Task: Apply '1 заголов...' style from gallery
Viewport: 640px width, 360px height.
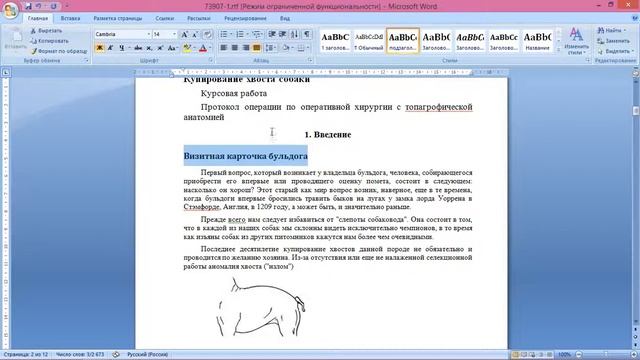Action: (x=335, y=41)
